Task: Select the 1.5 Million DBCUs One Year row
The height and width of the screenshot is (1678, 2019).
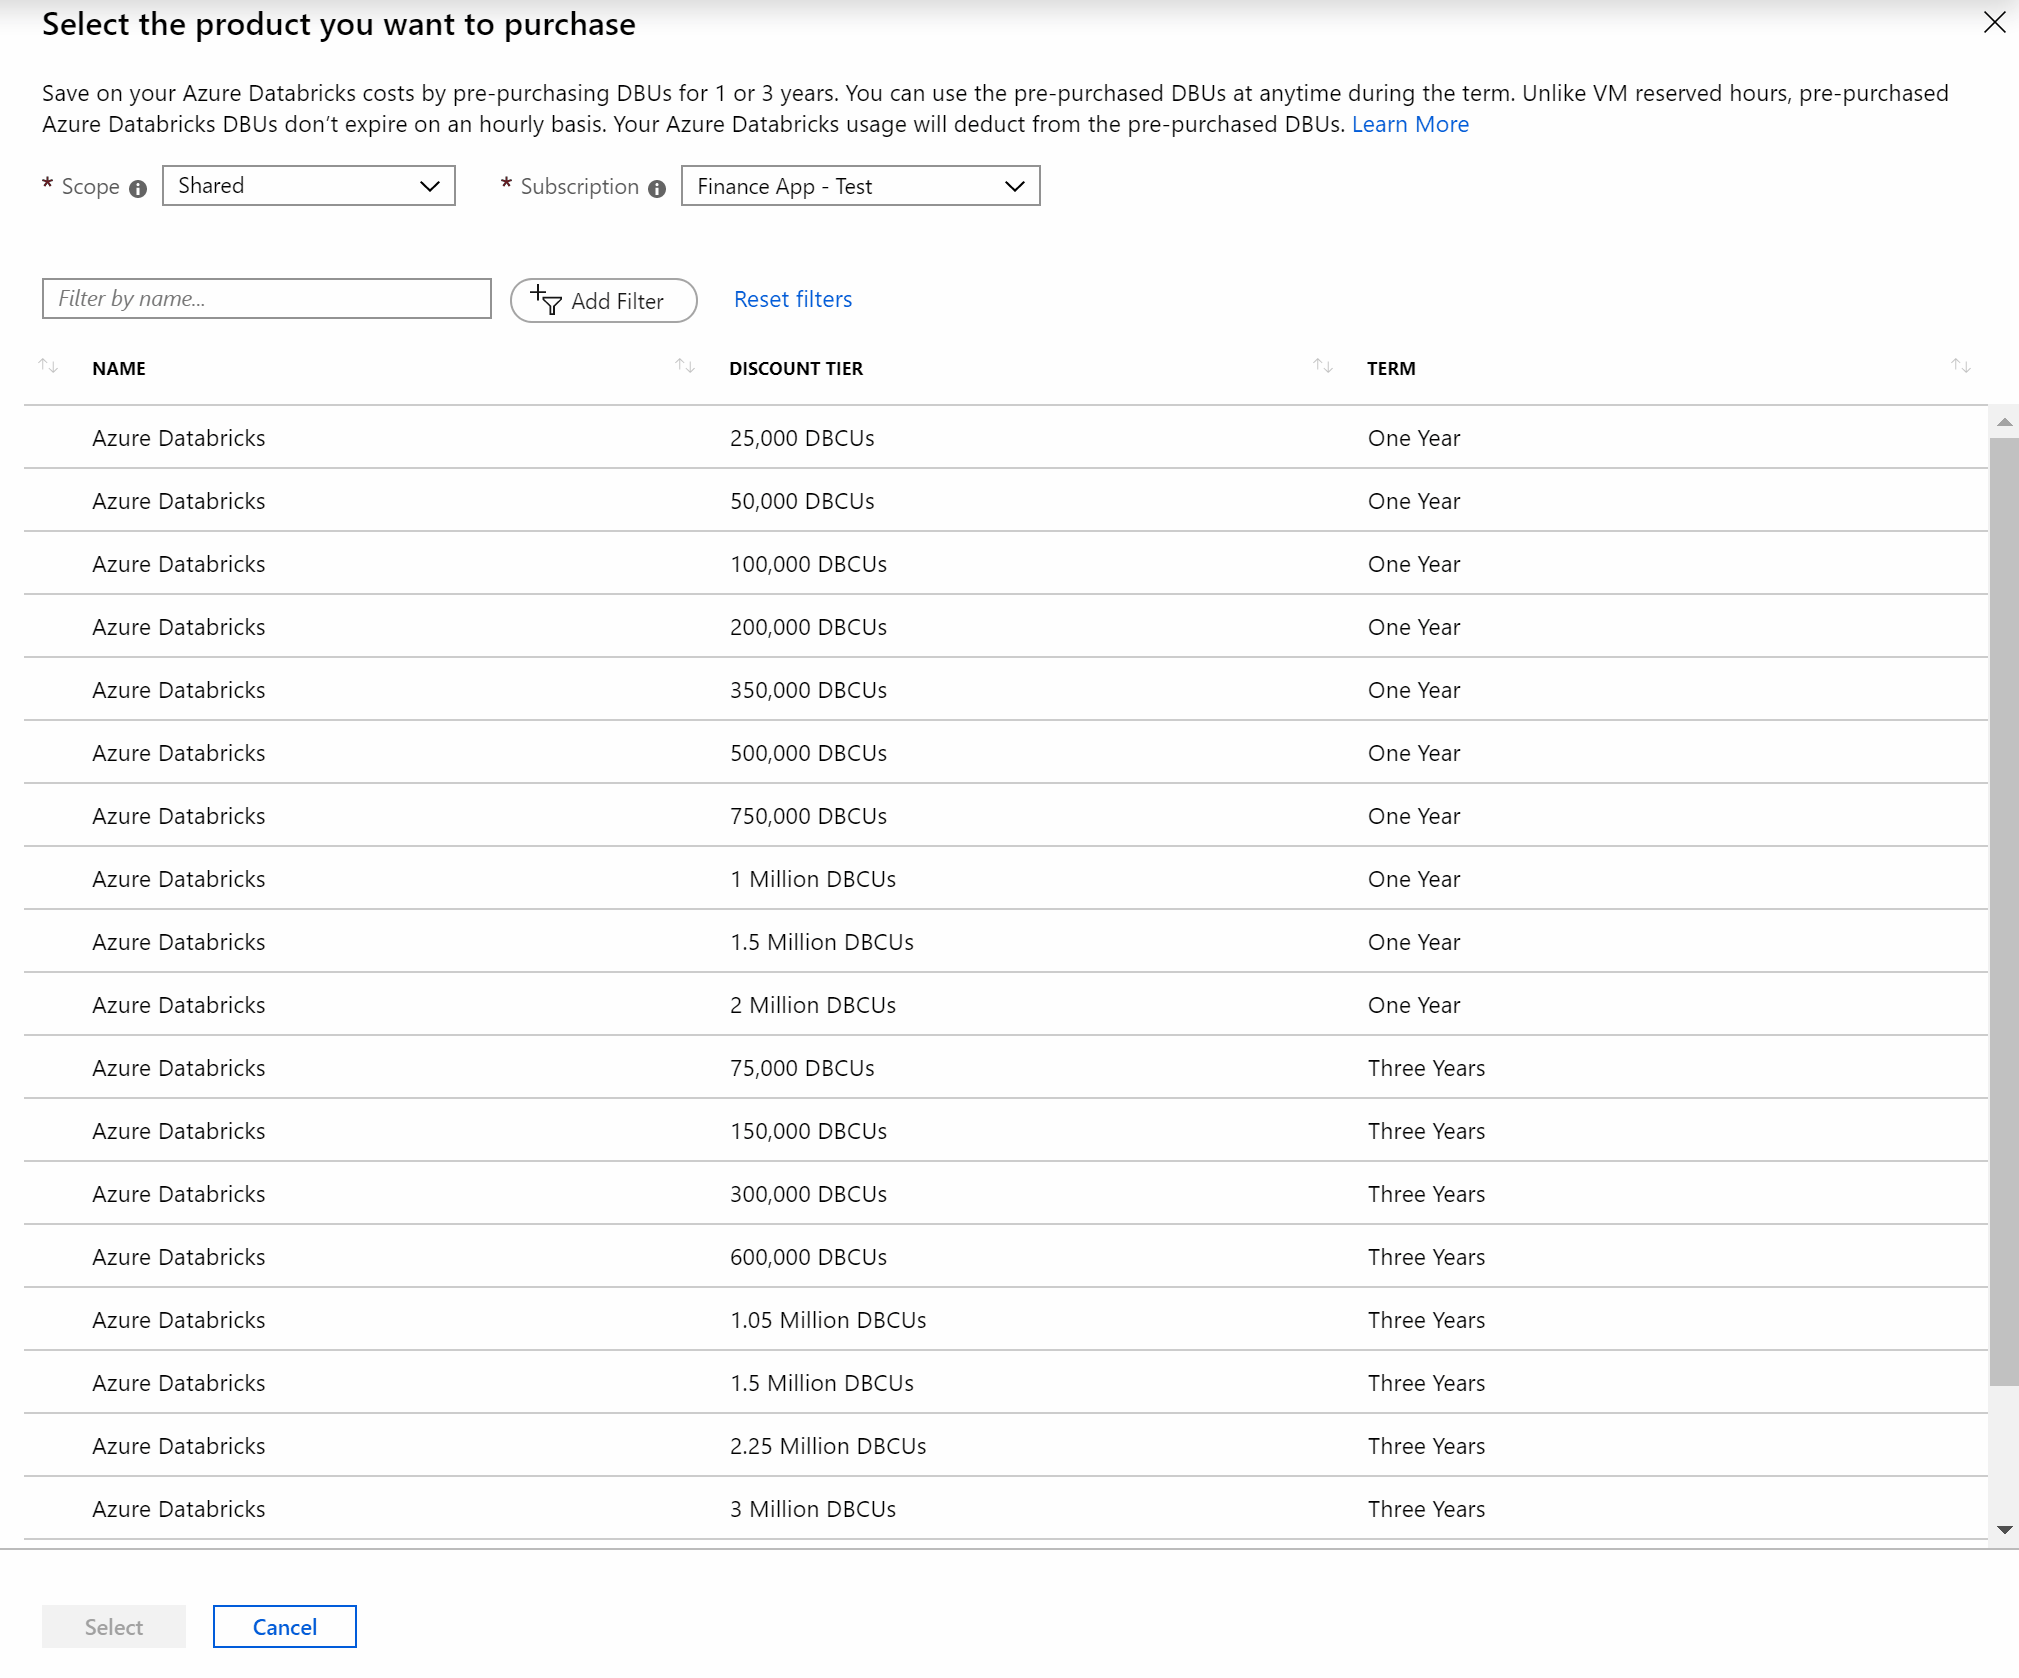Action: [1006, 942]
